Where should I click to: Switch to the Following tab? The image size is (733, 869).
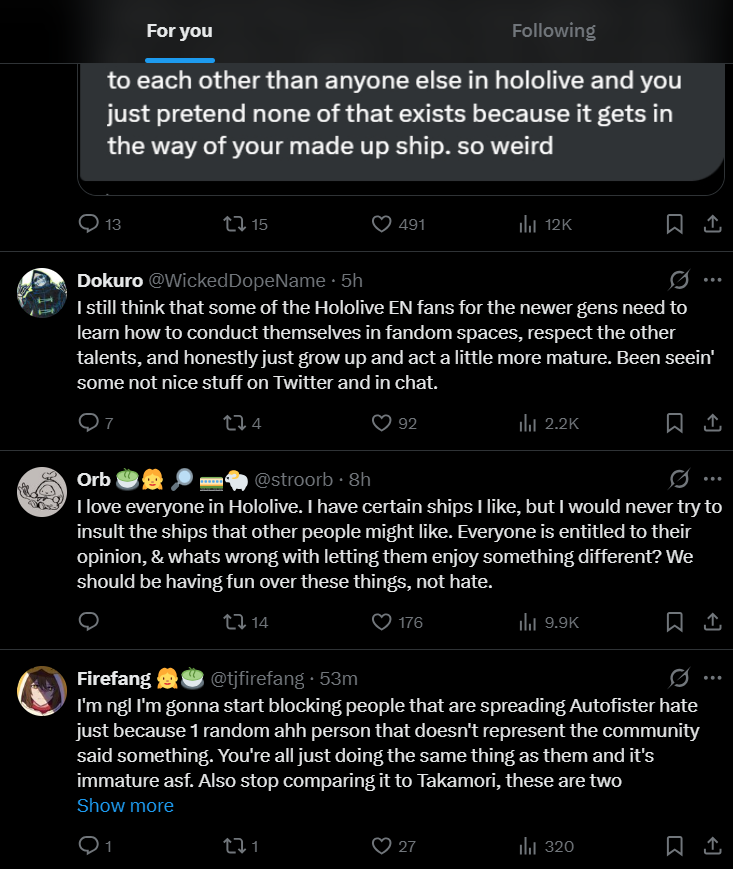[x=553, y=31]
